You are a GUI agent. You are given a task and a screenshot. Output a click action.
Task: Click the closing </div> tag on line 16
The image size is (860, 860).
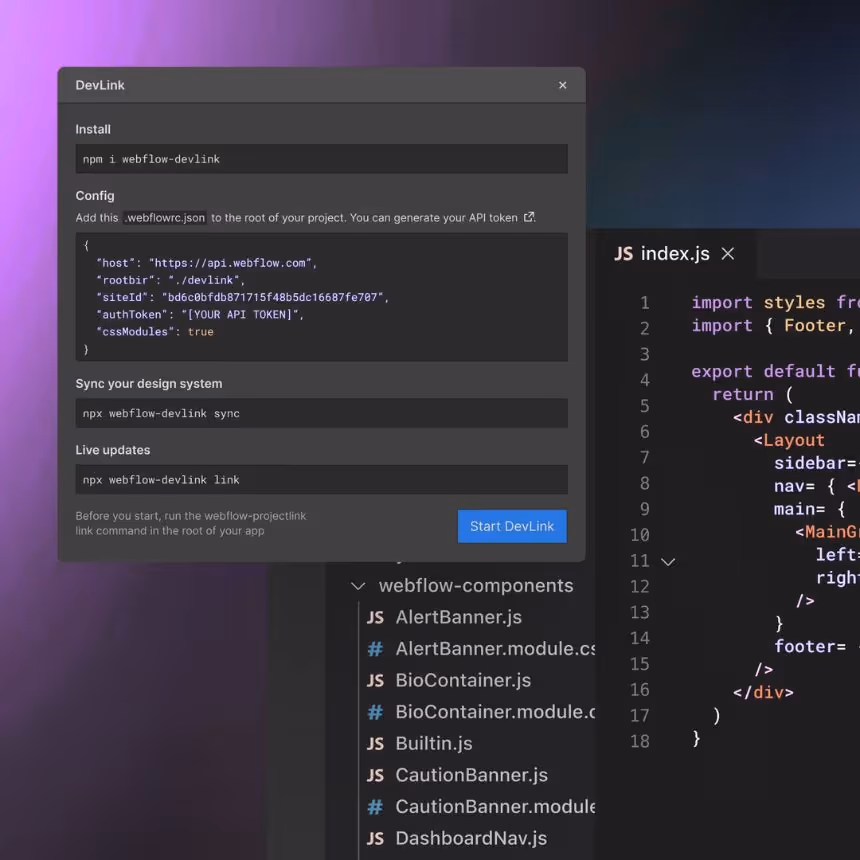tap(763, 693)
